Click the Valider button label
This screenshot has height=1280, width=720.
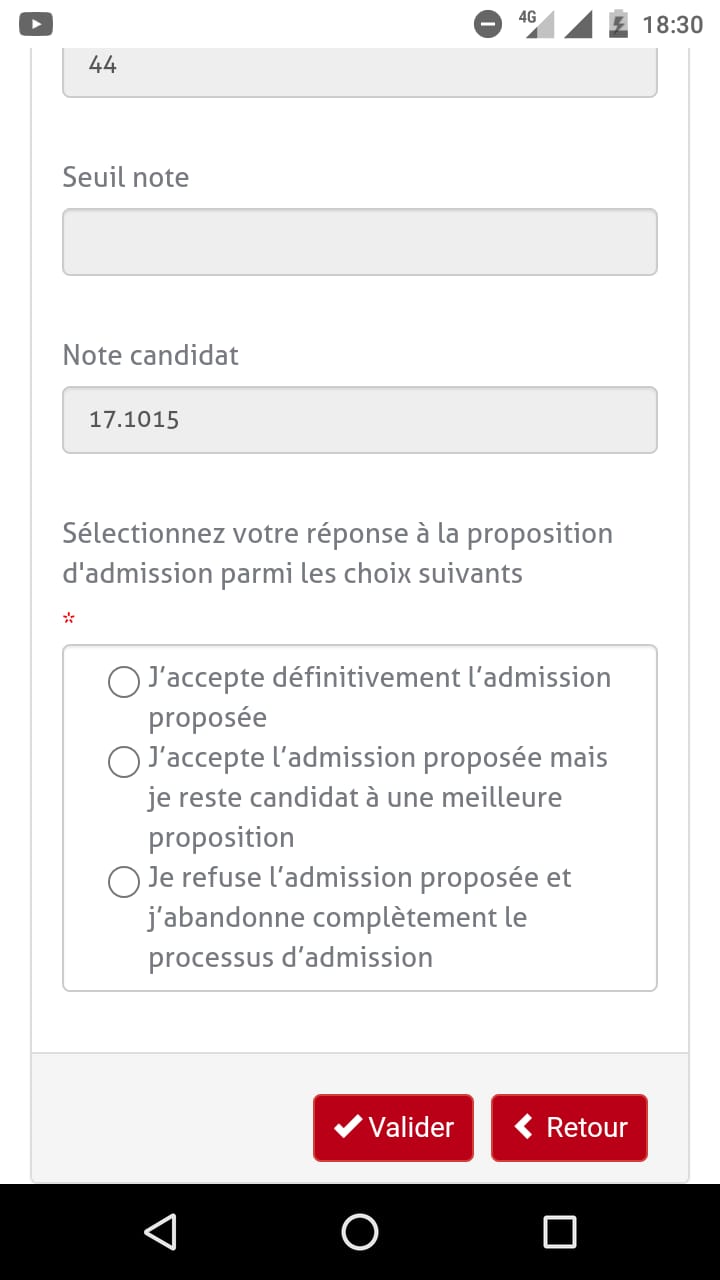tap(411, 1127)
